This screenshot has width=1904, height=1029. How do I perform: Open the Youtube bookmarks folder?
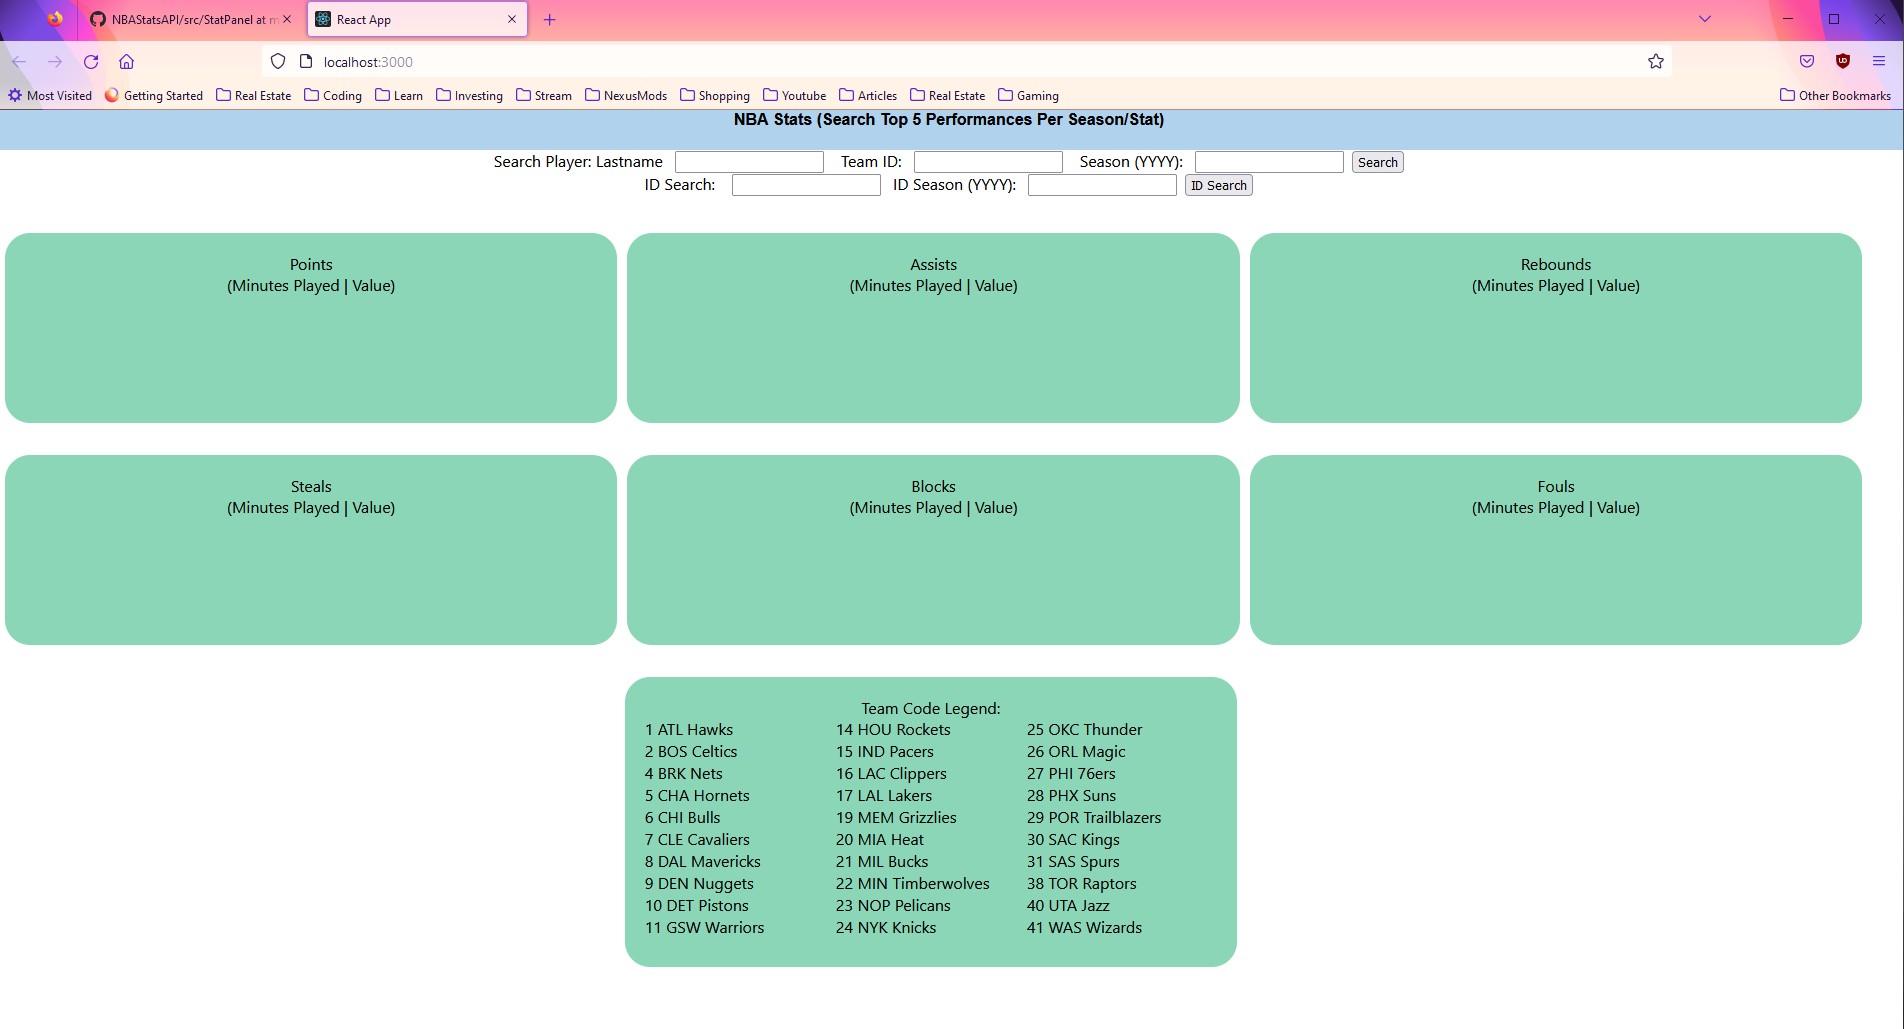[x=794, y=95]
